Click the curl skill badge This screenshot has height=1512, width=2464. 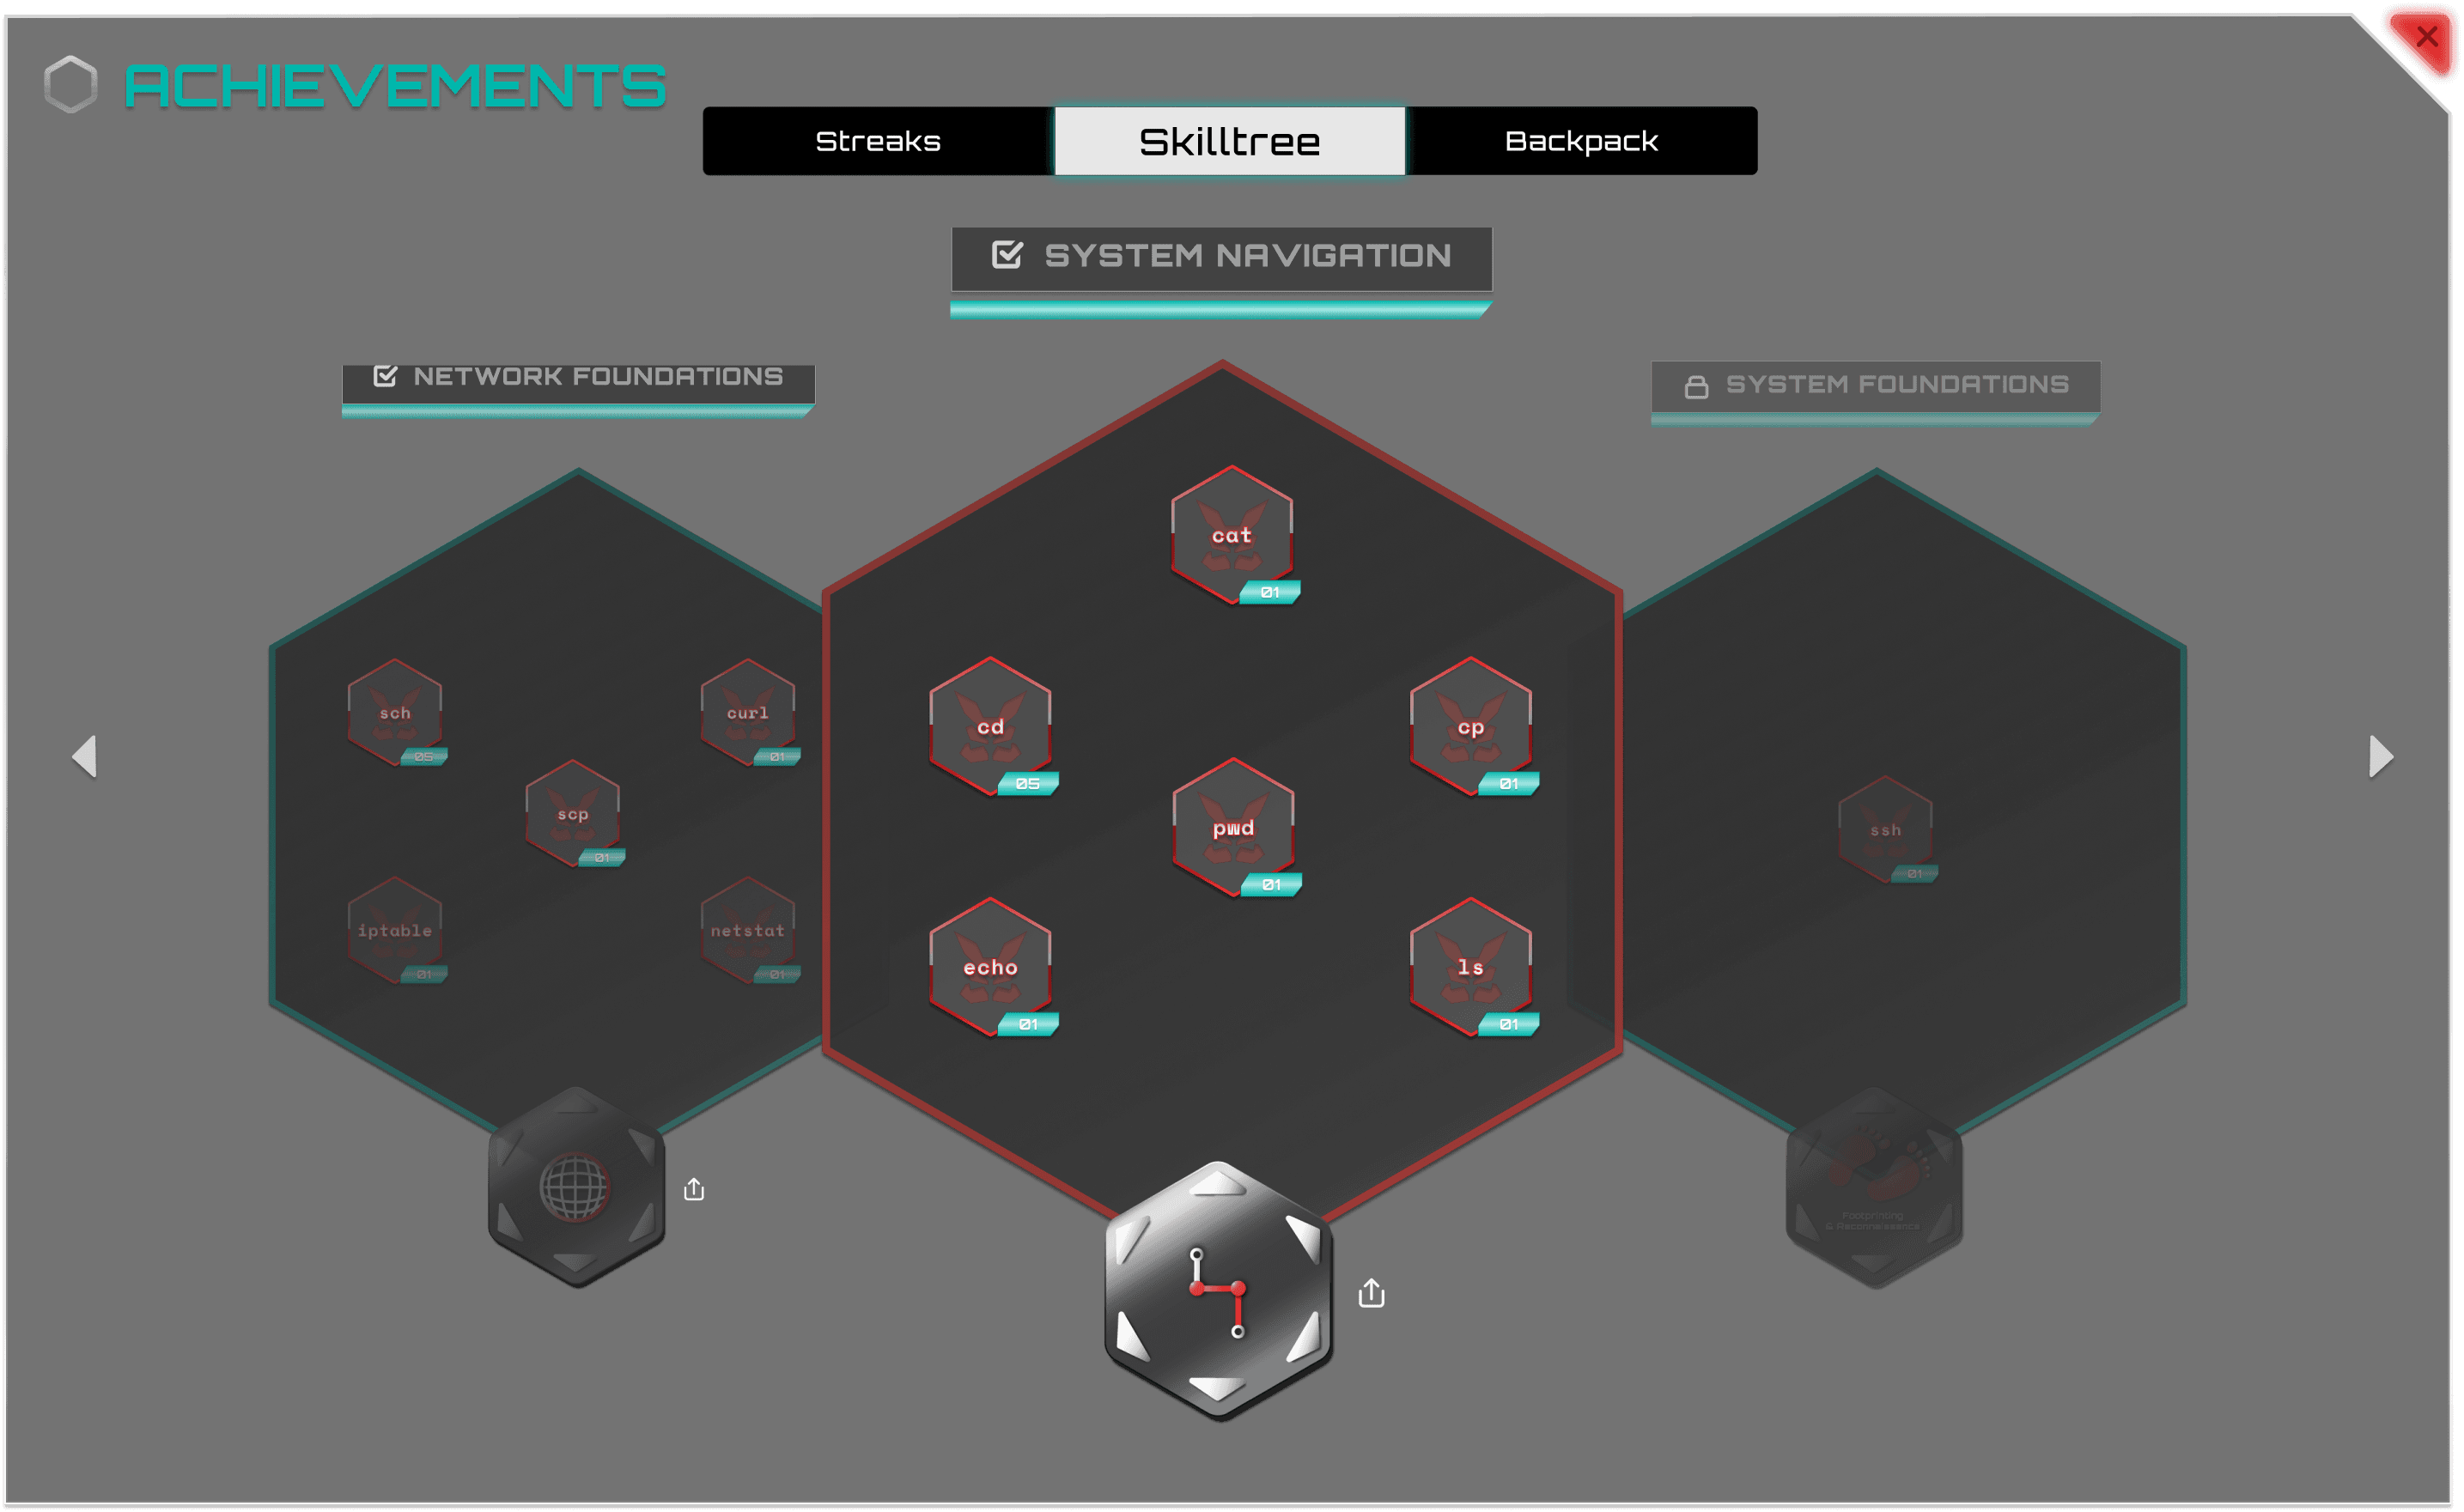pyautogui.click(x=747, y=713)
